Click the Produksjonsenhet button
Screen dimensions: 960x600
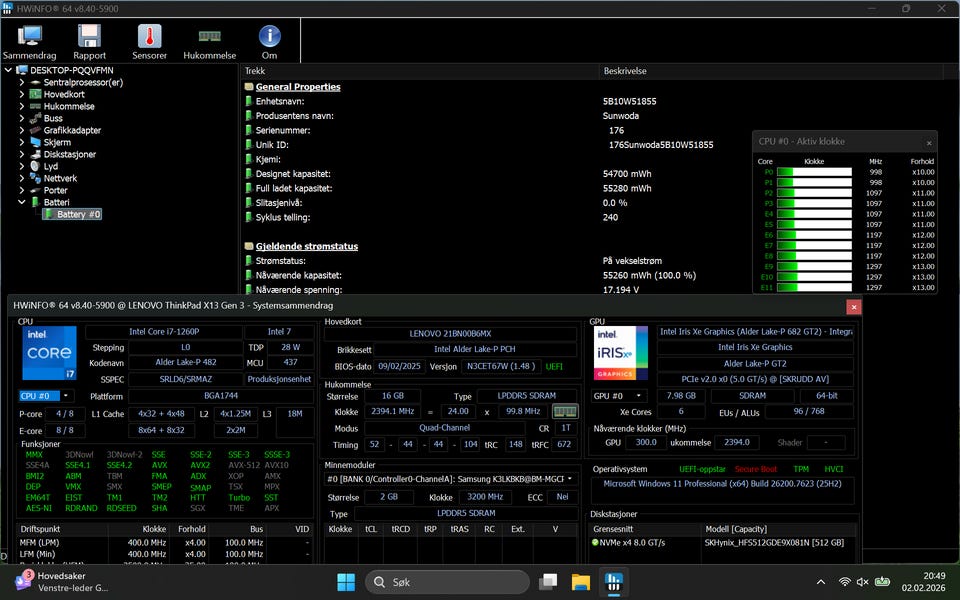tap(280, 379)
